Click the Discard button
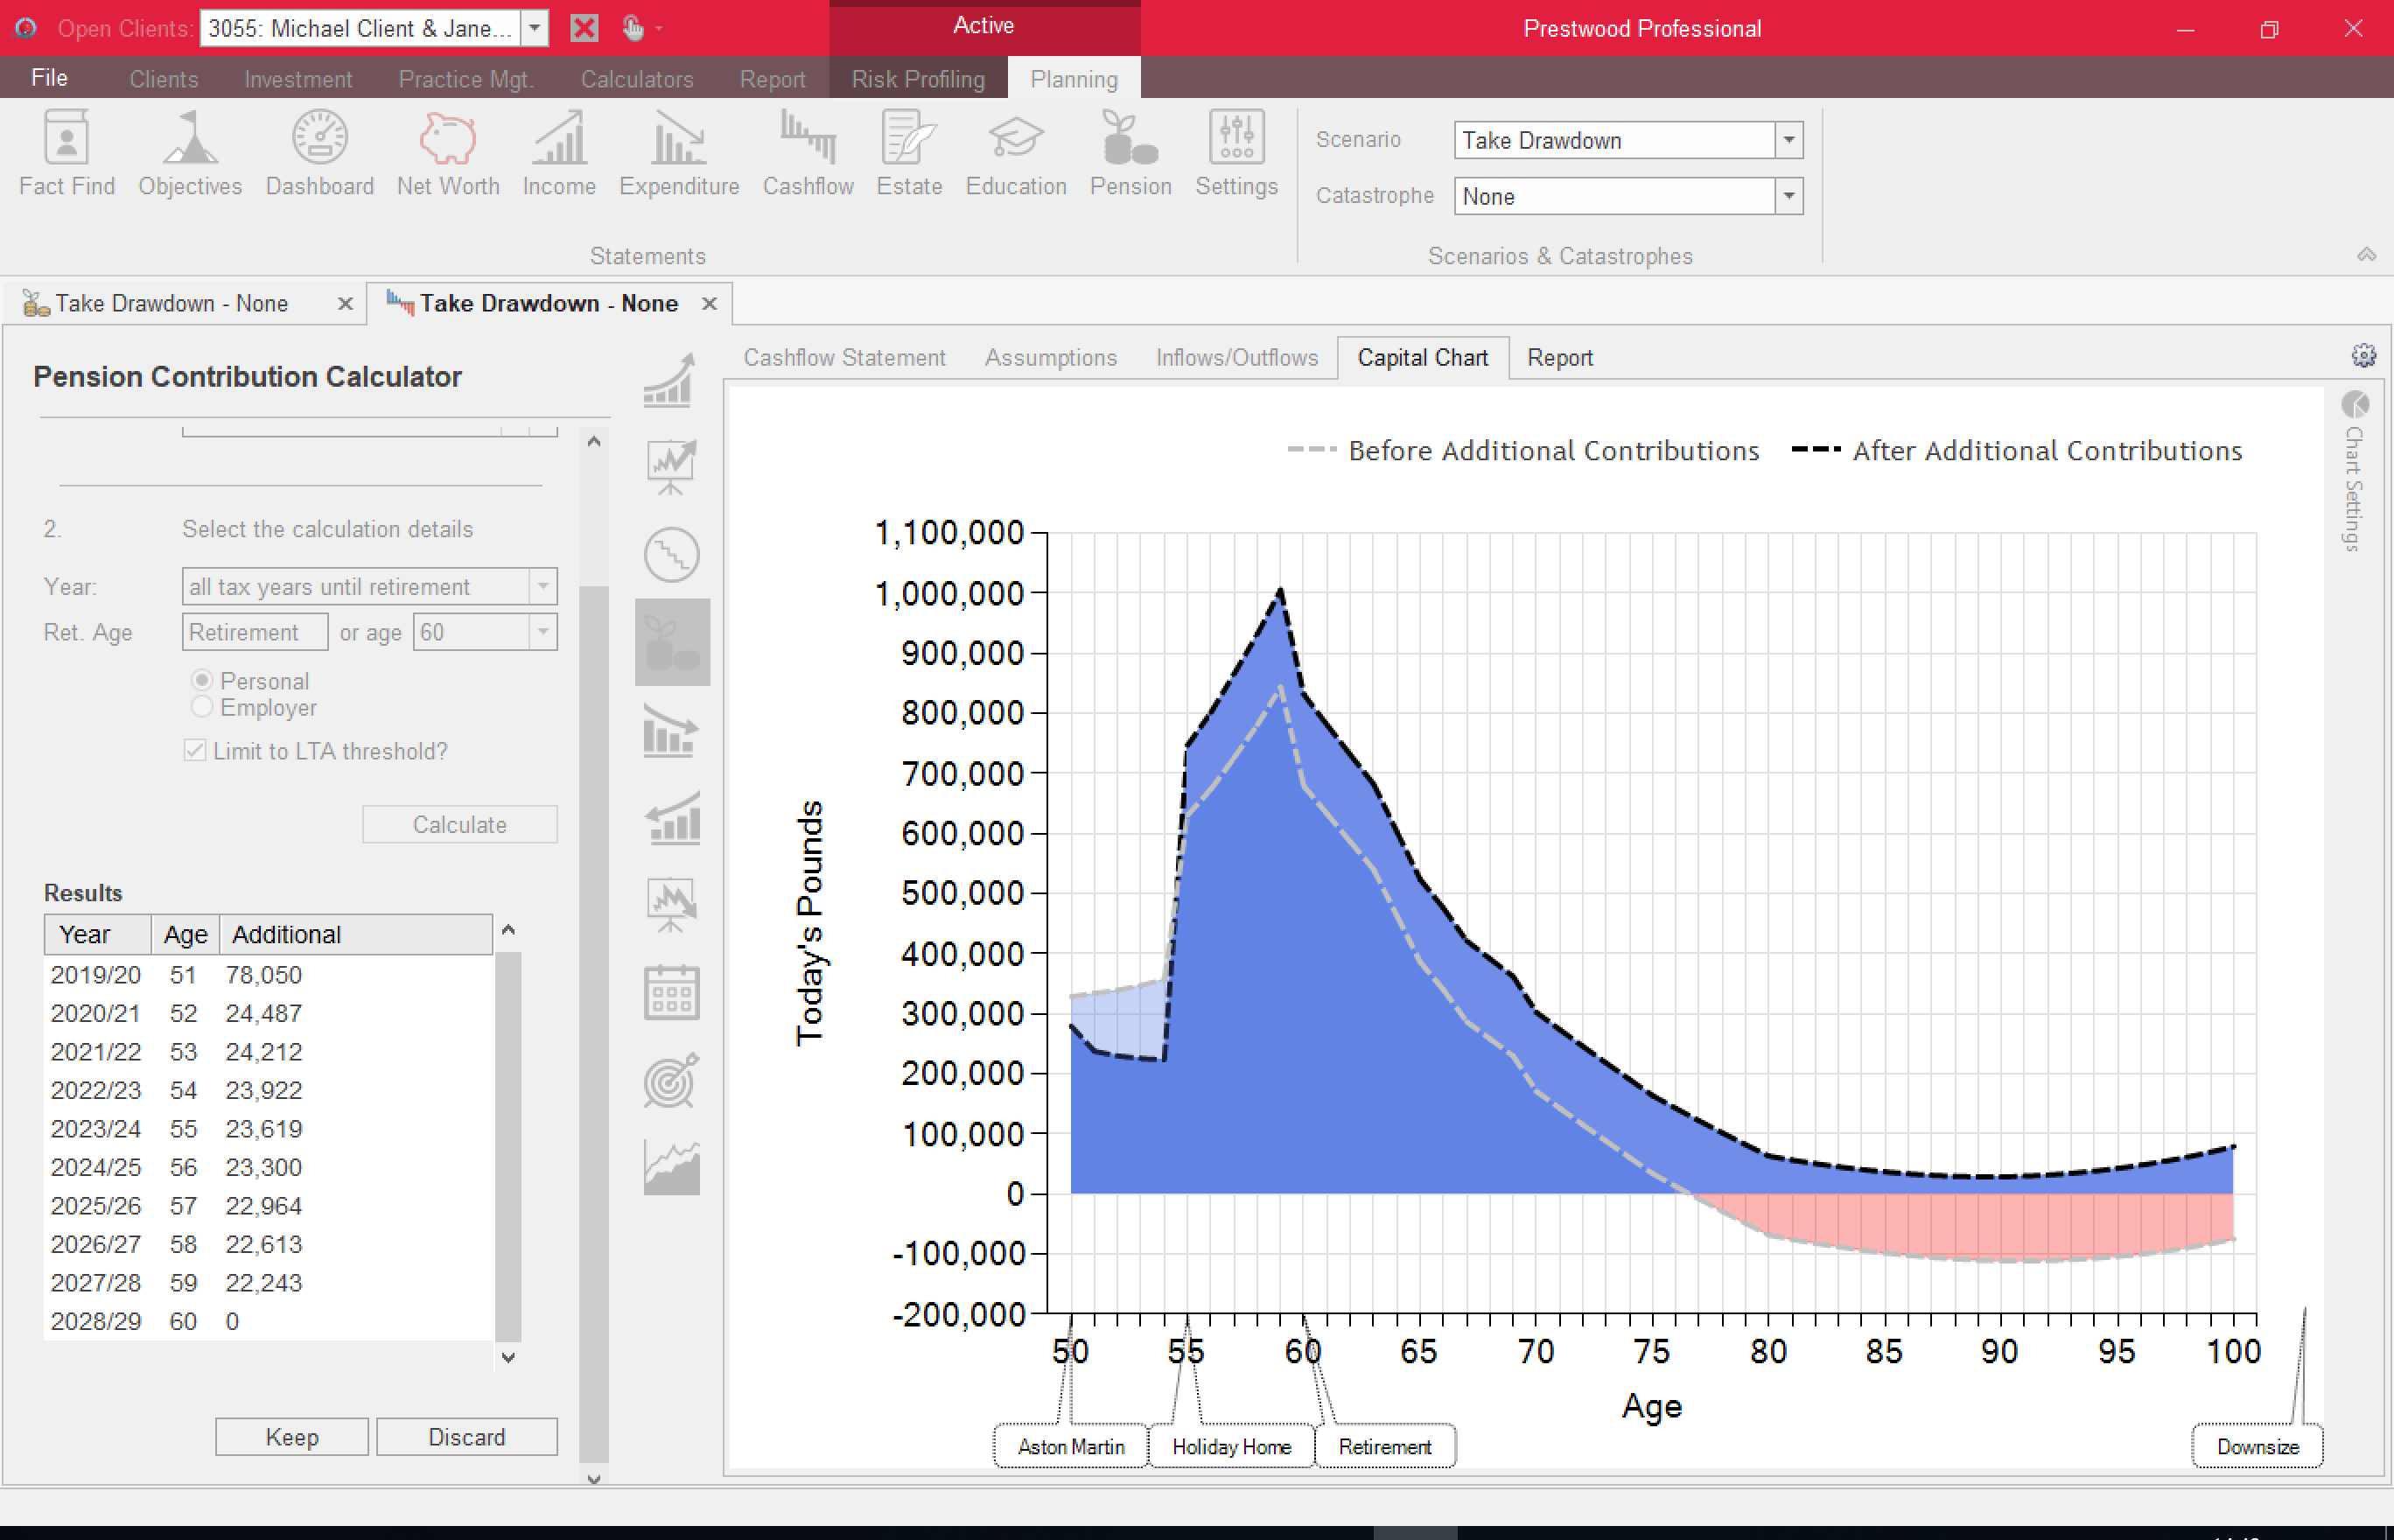2394x1540 pixels. 466,1437
